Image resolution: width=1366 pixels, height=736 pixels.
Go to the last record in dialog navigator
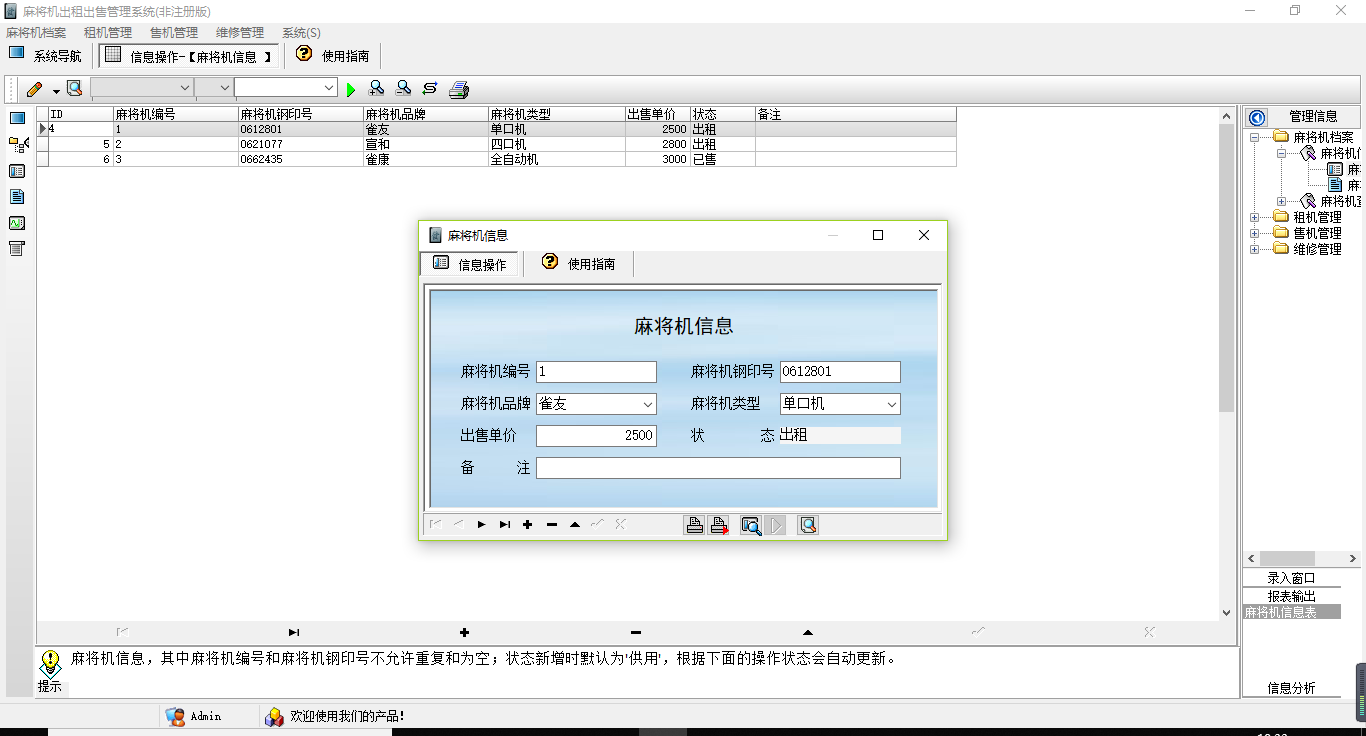pos(505,525)
